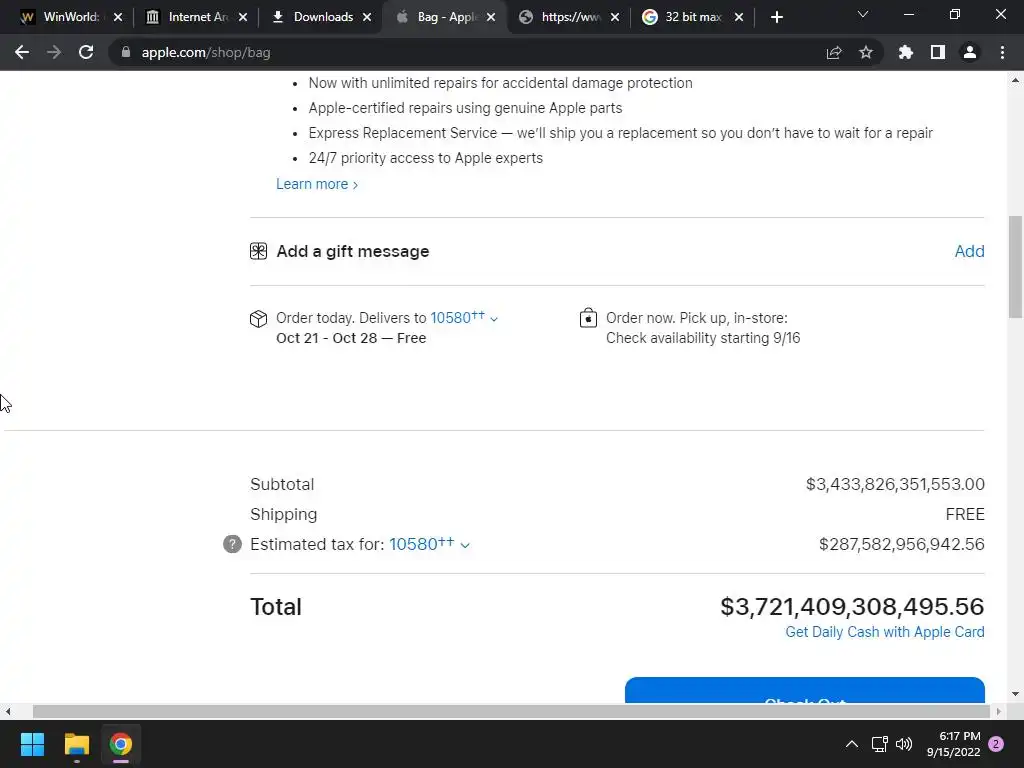Click the tax amount $287,582,956,942.56
This screenshot has width=1024, height=768.
(x=901, y=544)
